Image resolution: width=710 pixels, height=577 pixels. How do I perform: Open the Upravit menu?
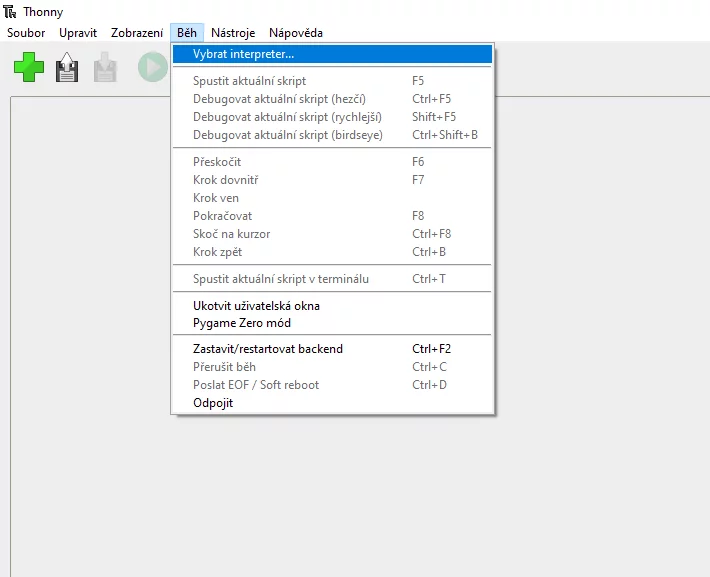click(78, 33)
